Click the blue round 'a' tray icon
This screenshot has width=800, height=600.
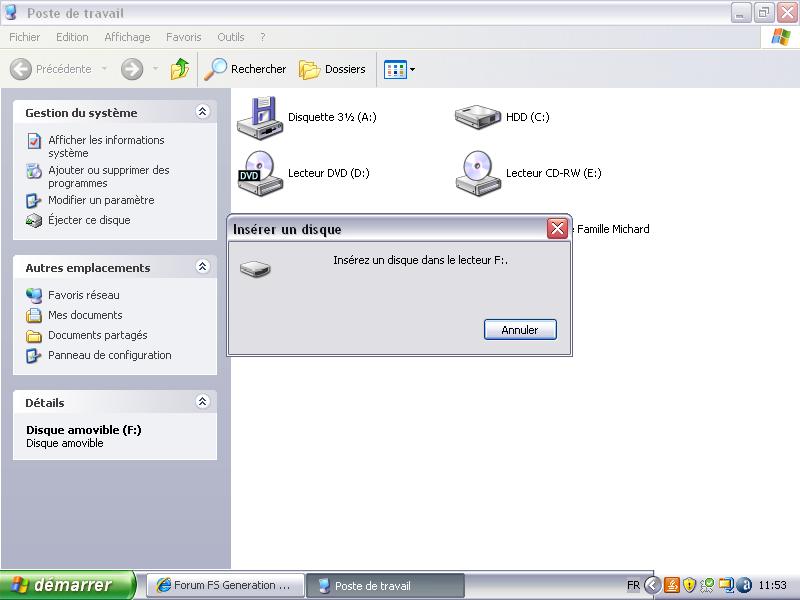744,585
